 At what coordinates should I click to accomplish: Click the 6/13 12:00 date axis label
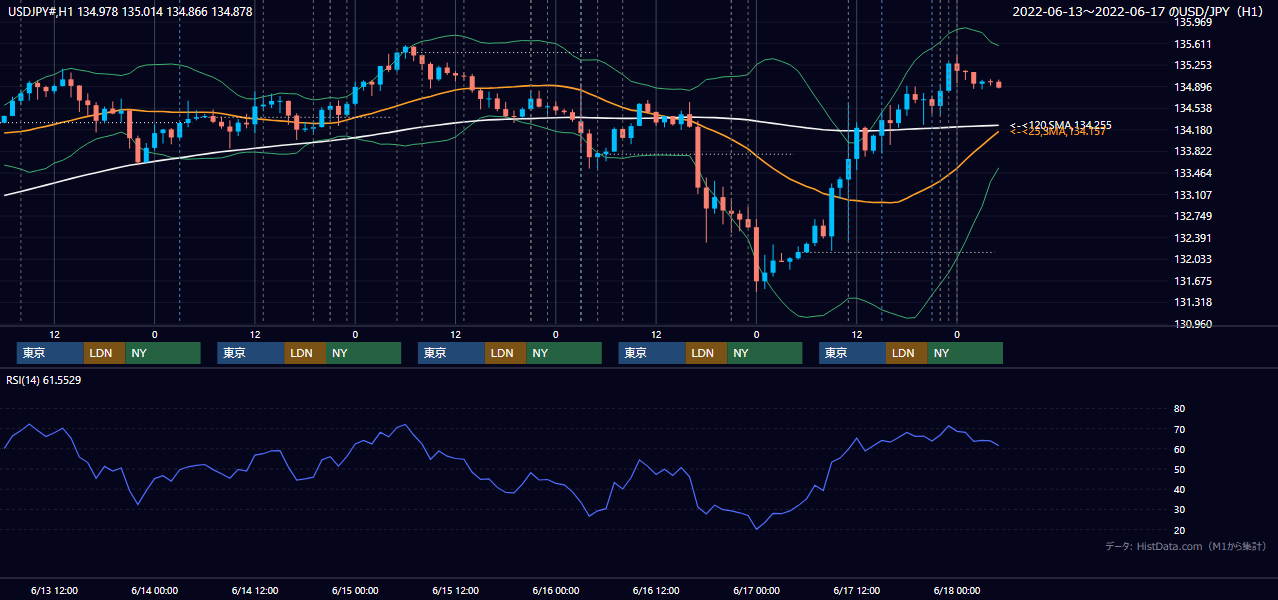pos(55,590)
